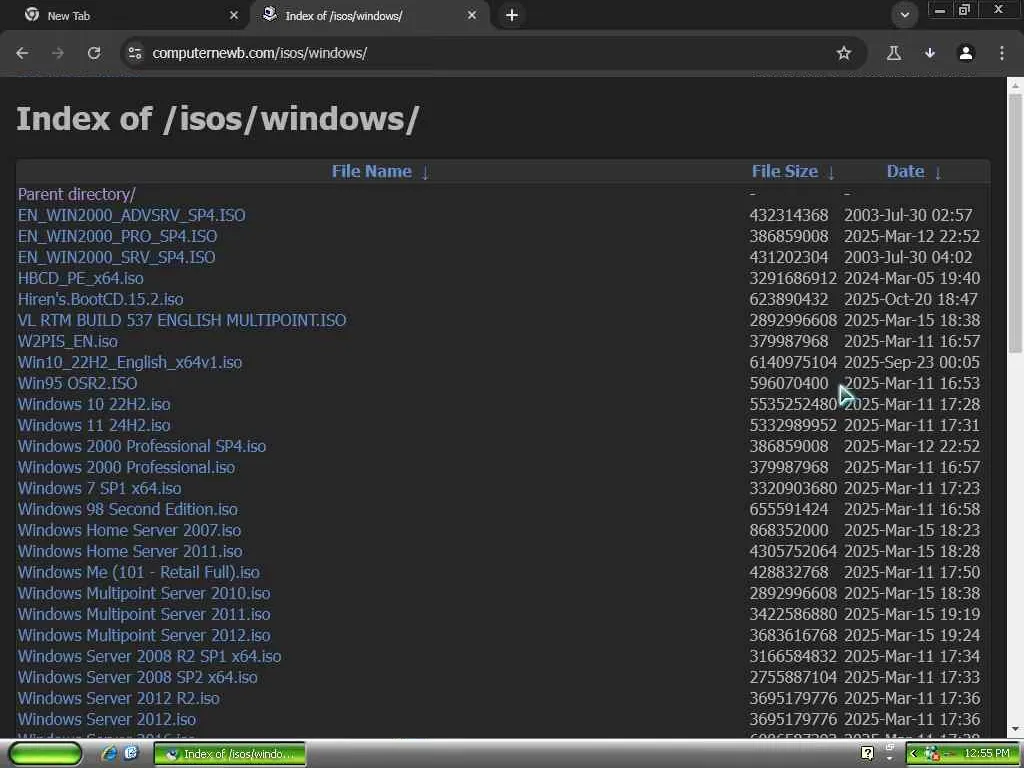Open VL RTM BUILD 537 ENGLISH MULTIPOINT.ISO
Viewport: 1024px width, 768px height.
coord(182,320)
